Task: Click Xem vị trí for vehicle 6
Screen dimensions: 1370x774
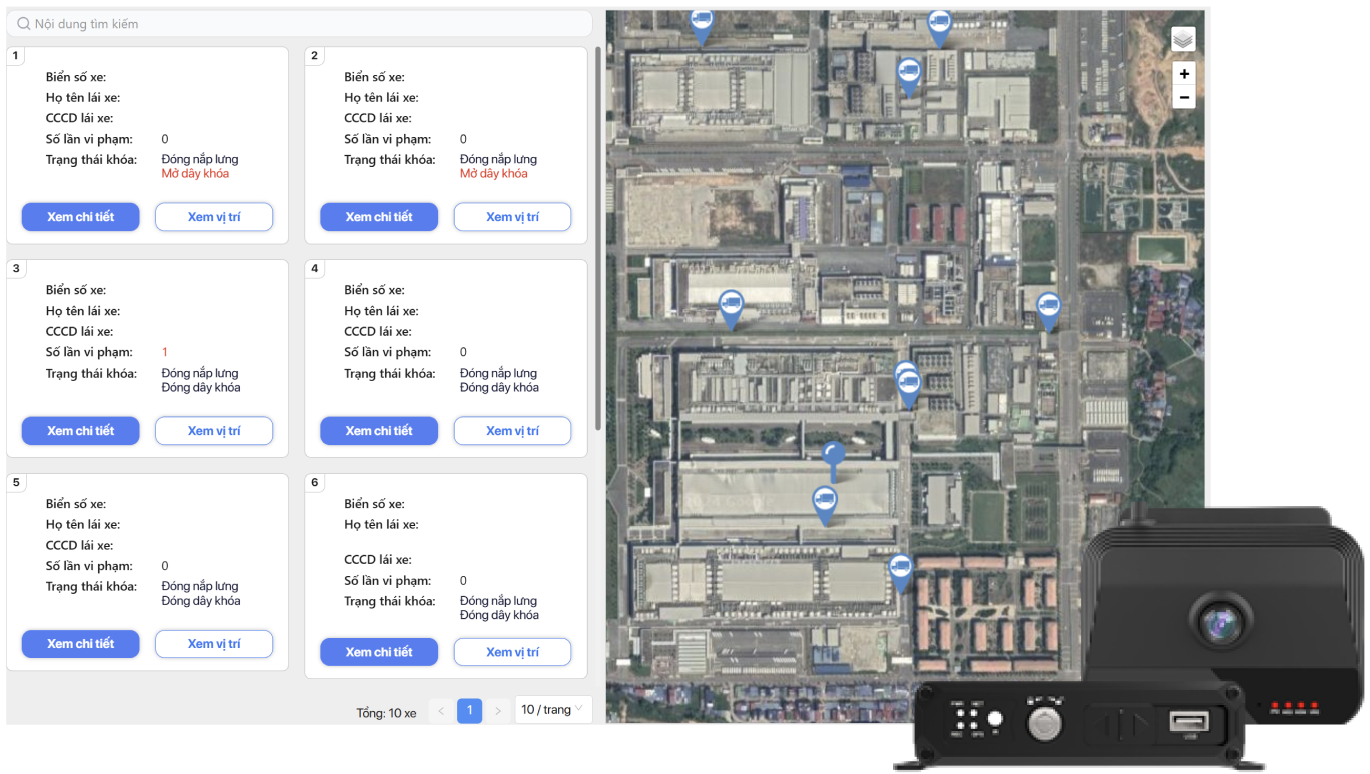Action: pos(512,652)
